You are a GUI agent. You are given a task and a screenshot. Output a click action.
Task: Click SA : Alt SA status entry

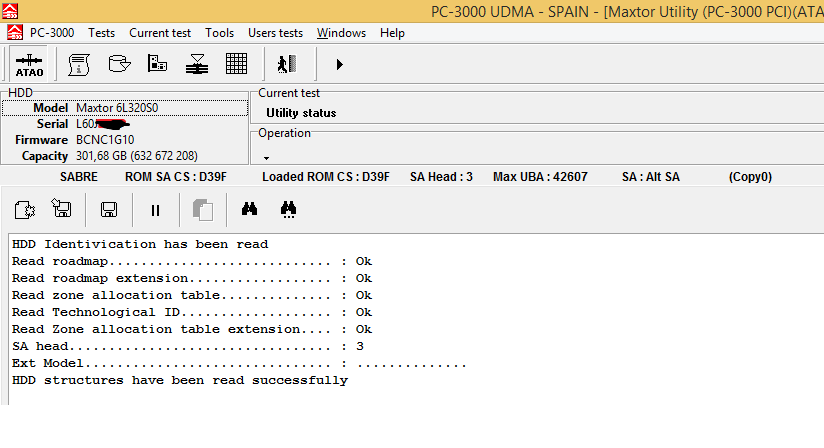tap(651, 177)
